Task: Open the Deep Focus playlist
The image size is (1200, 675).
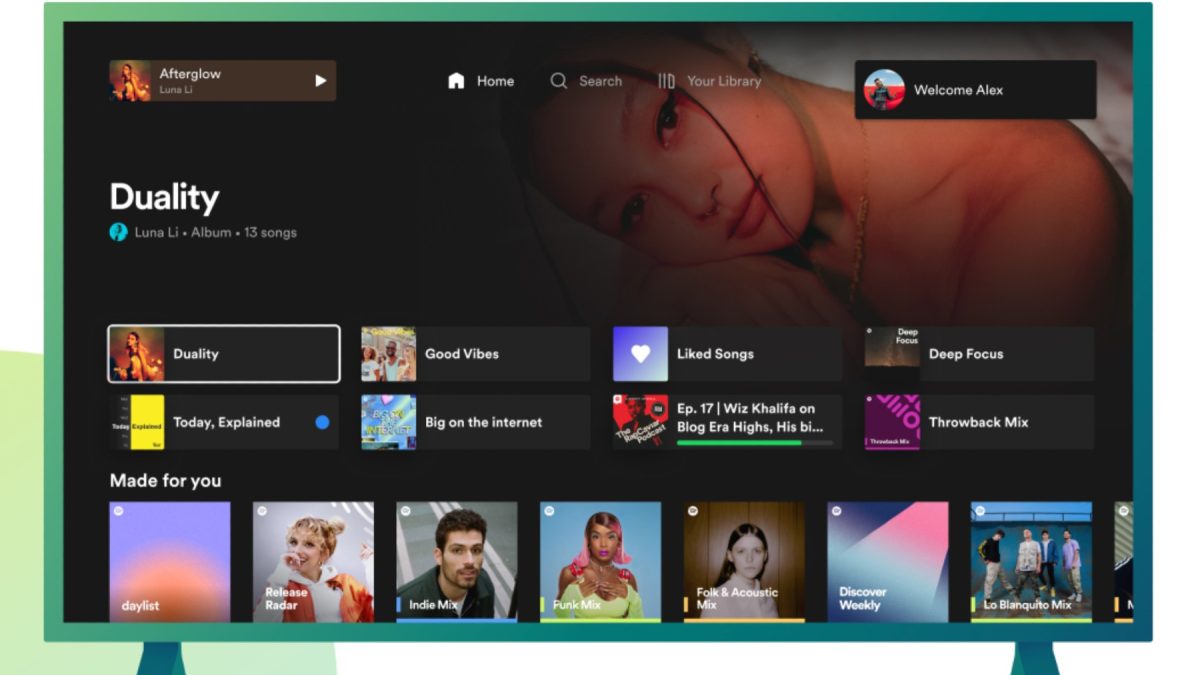Action: pyautogui.click(x=979, y=354)
